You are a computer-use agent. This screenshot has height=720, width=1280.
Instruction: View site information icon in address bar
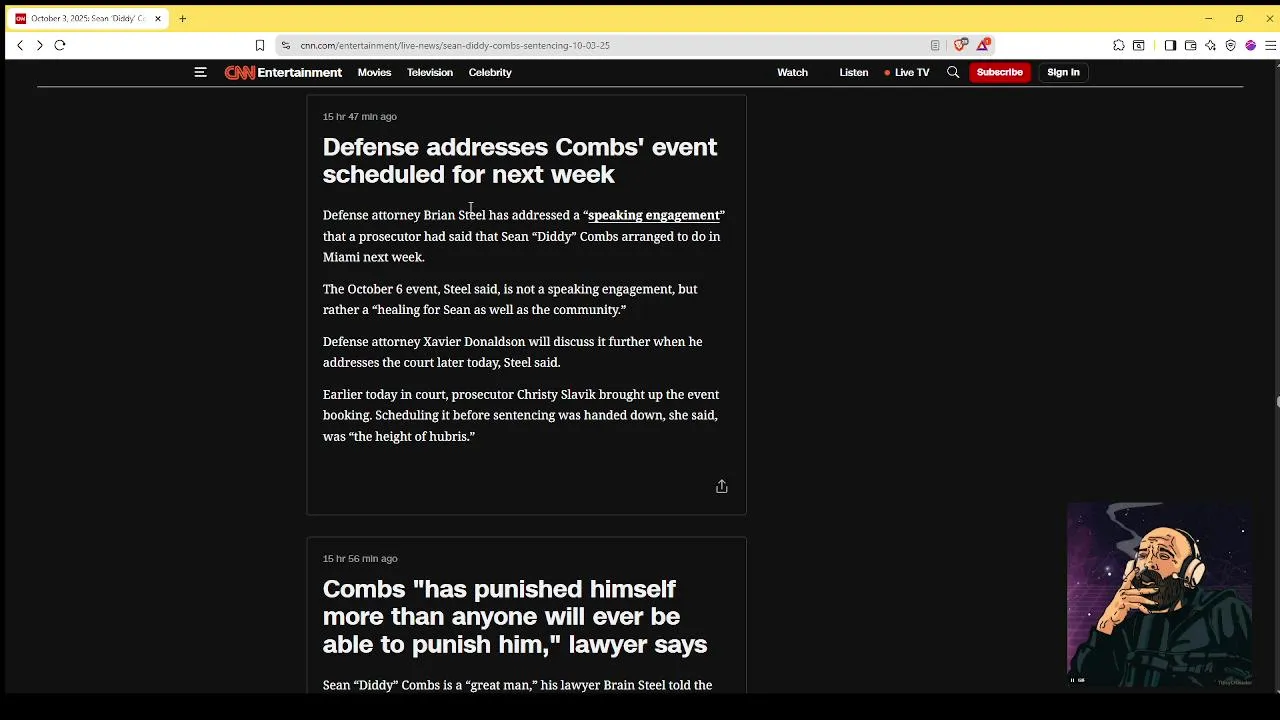[286, 45]
